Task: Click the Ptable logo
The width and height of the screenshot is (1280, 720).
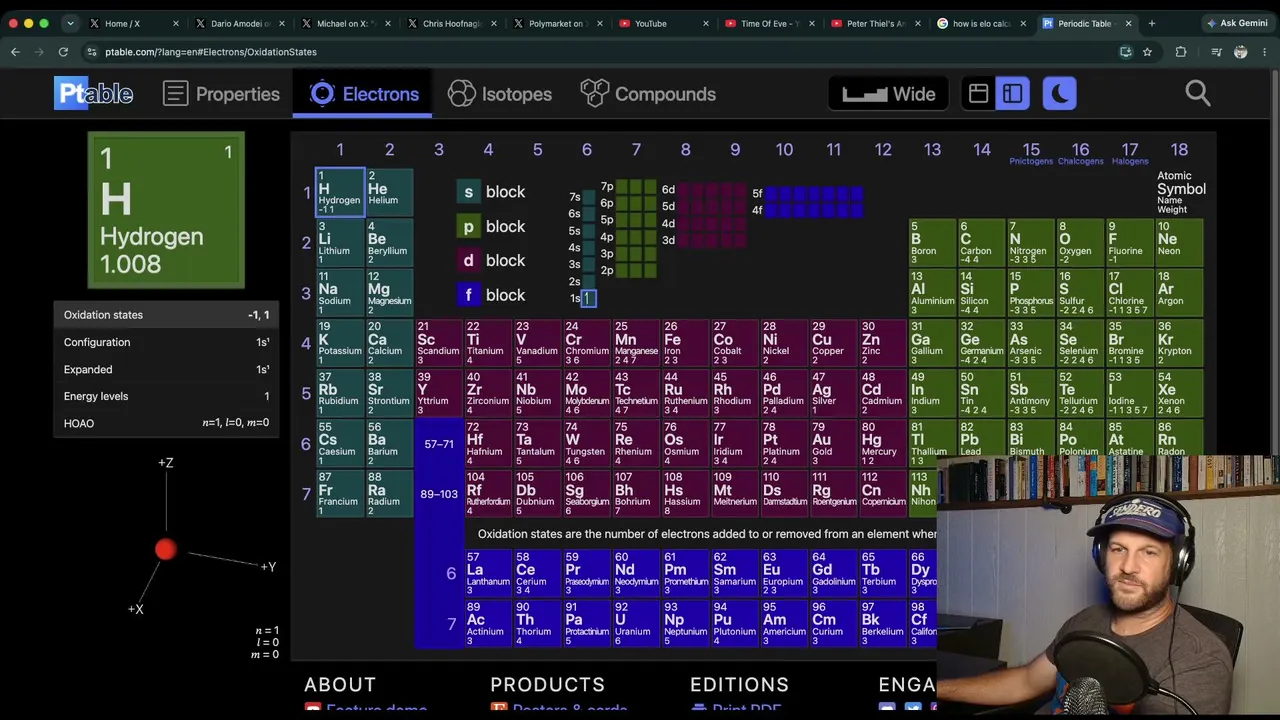Action: (94, 94)
